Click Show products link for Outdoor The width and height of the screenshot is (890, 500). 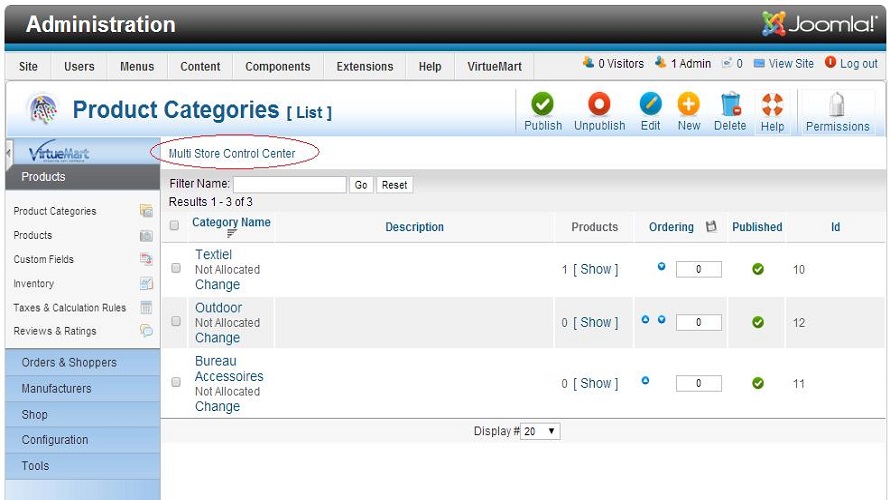[x=595, y=322]
